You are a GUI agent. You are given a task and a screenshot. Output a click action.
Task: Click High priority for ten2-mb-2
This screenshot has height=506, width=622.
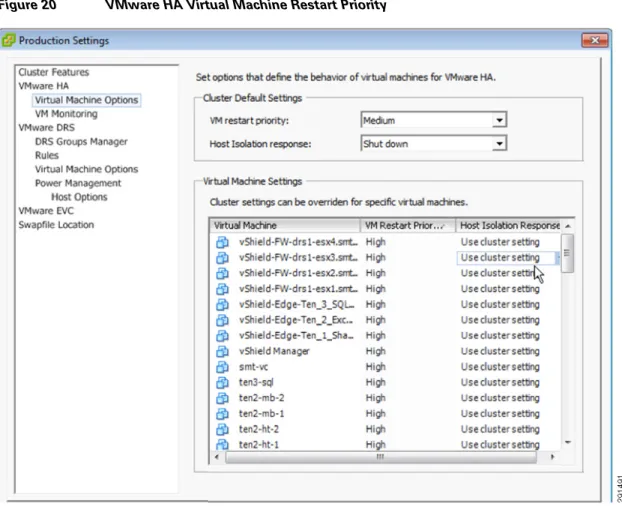pyautogui.click(x=375, y=398)
